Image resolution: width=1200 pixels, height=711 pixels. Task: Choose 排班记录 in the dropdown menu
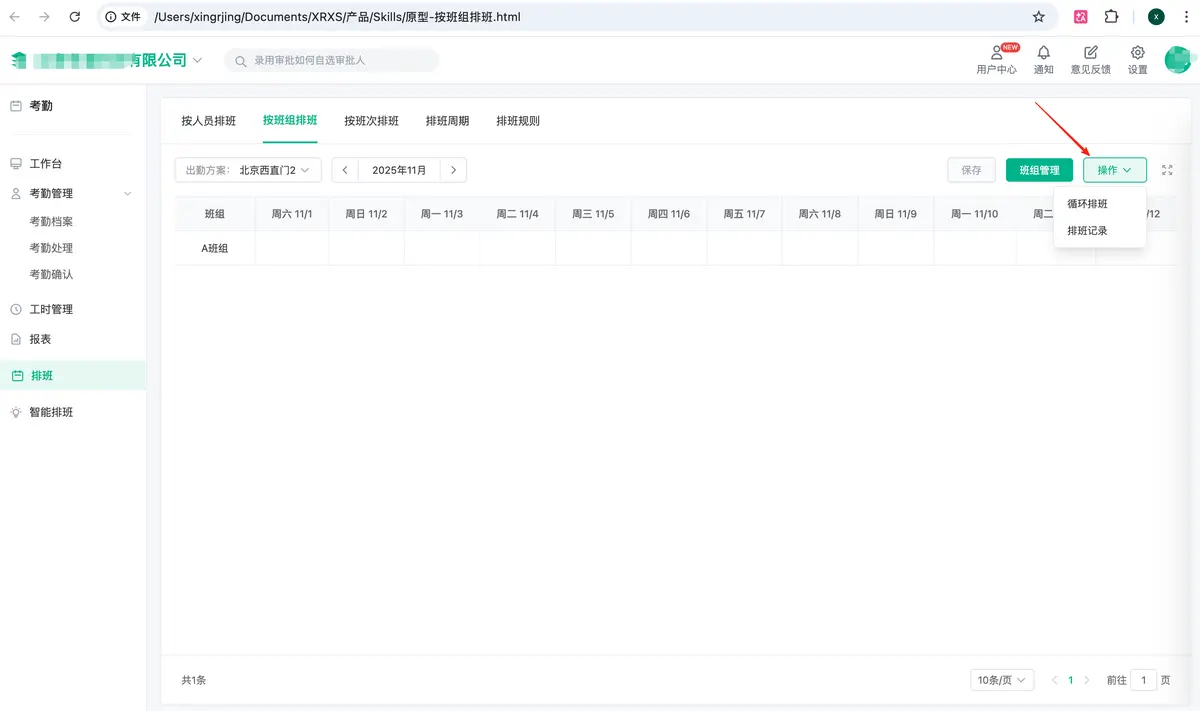(x=1087, y=231)
